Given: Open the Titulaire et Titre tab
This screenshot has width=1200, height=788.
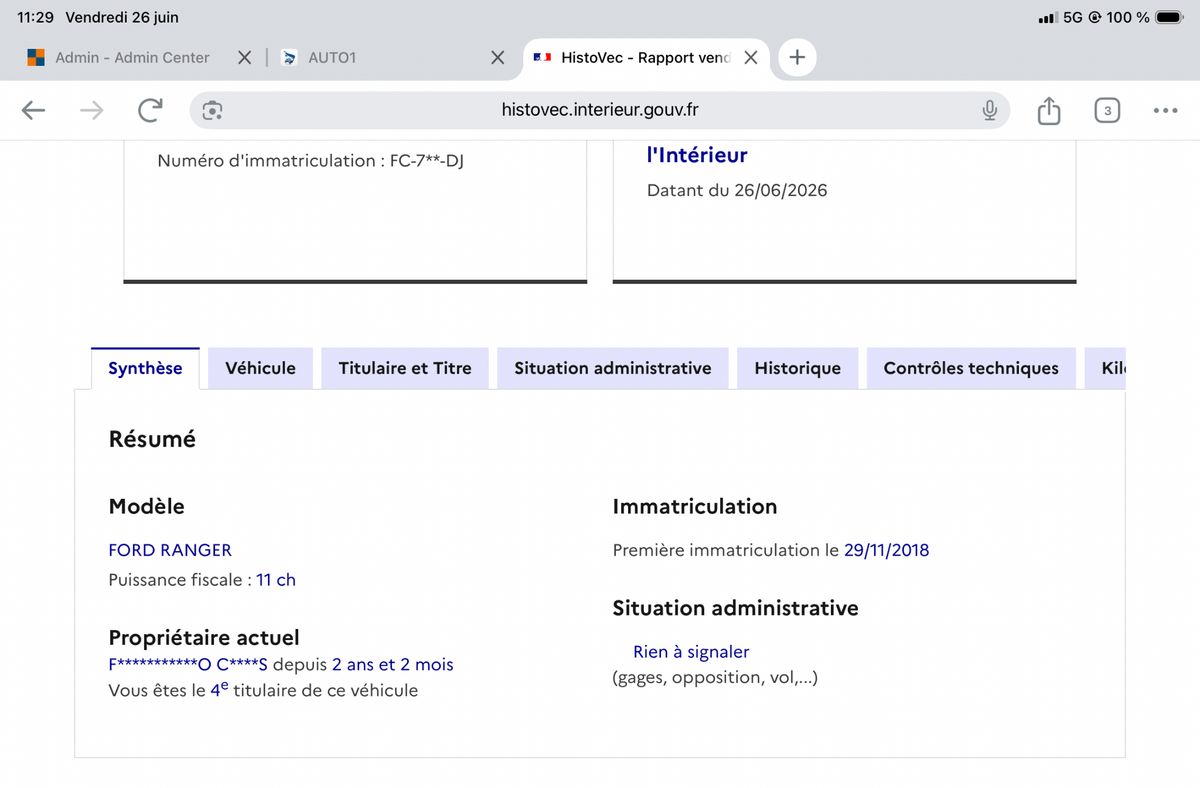Looking at the screenshot, I should (405, 368).
